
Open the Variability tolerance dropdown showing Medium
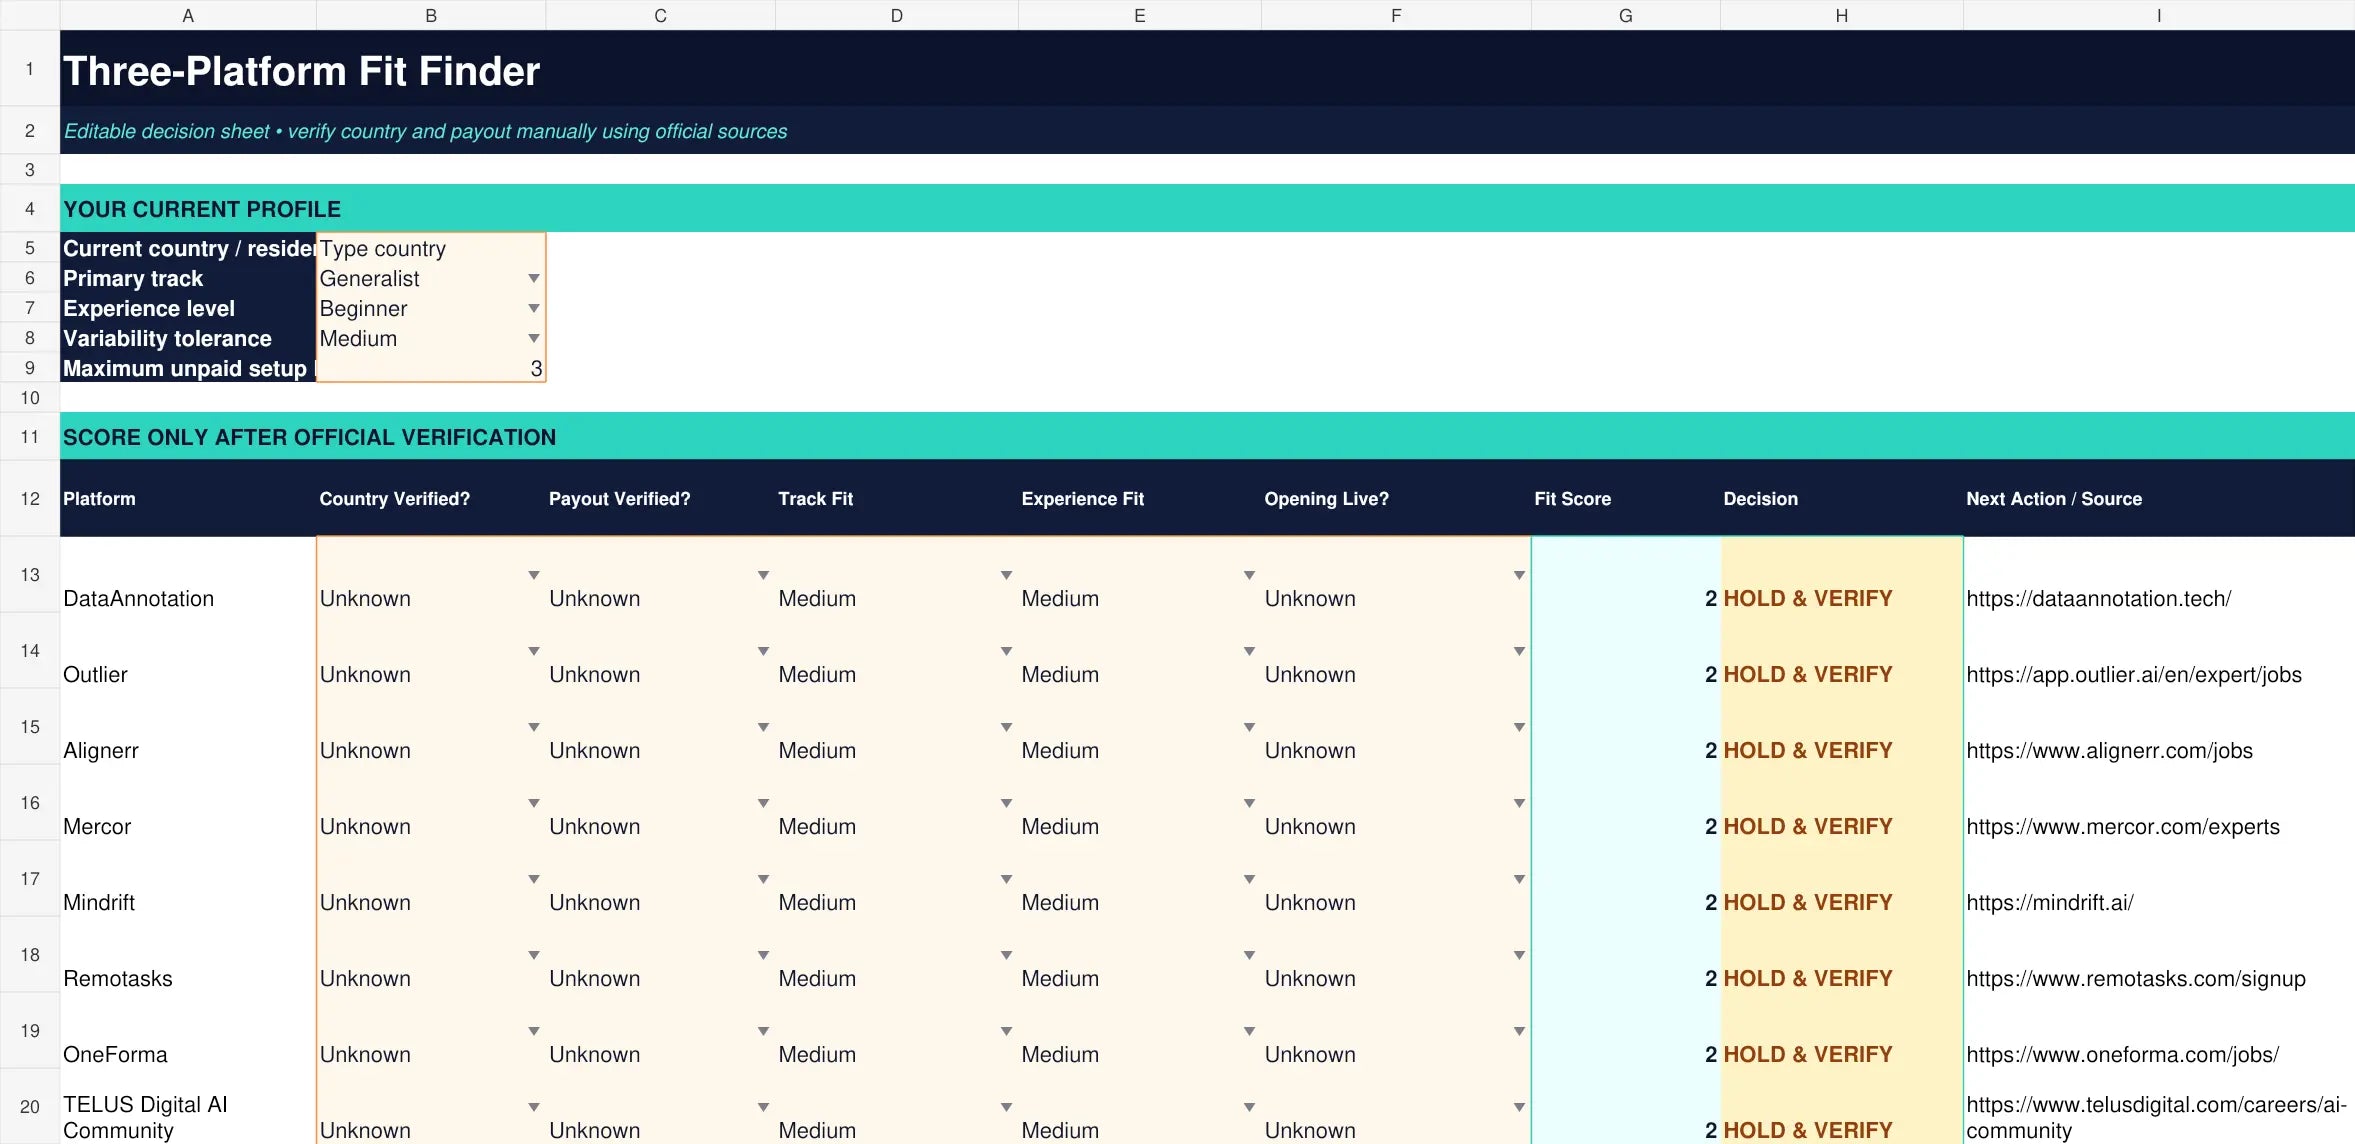pos(534,338)
